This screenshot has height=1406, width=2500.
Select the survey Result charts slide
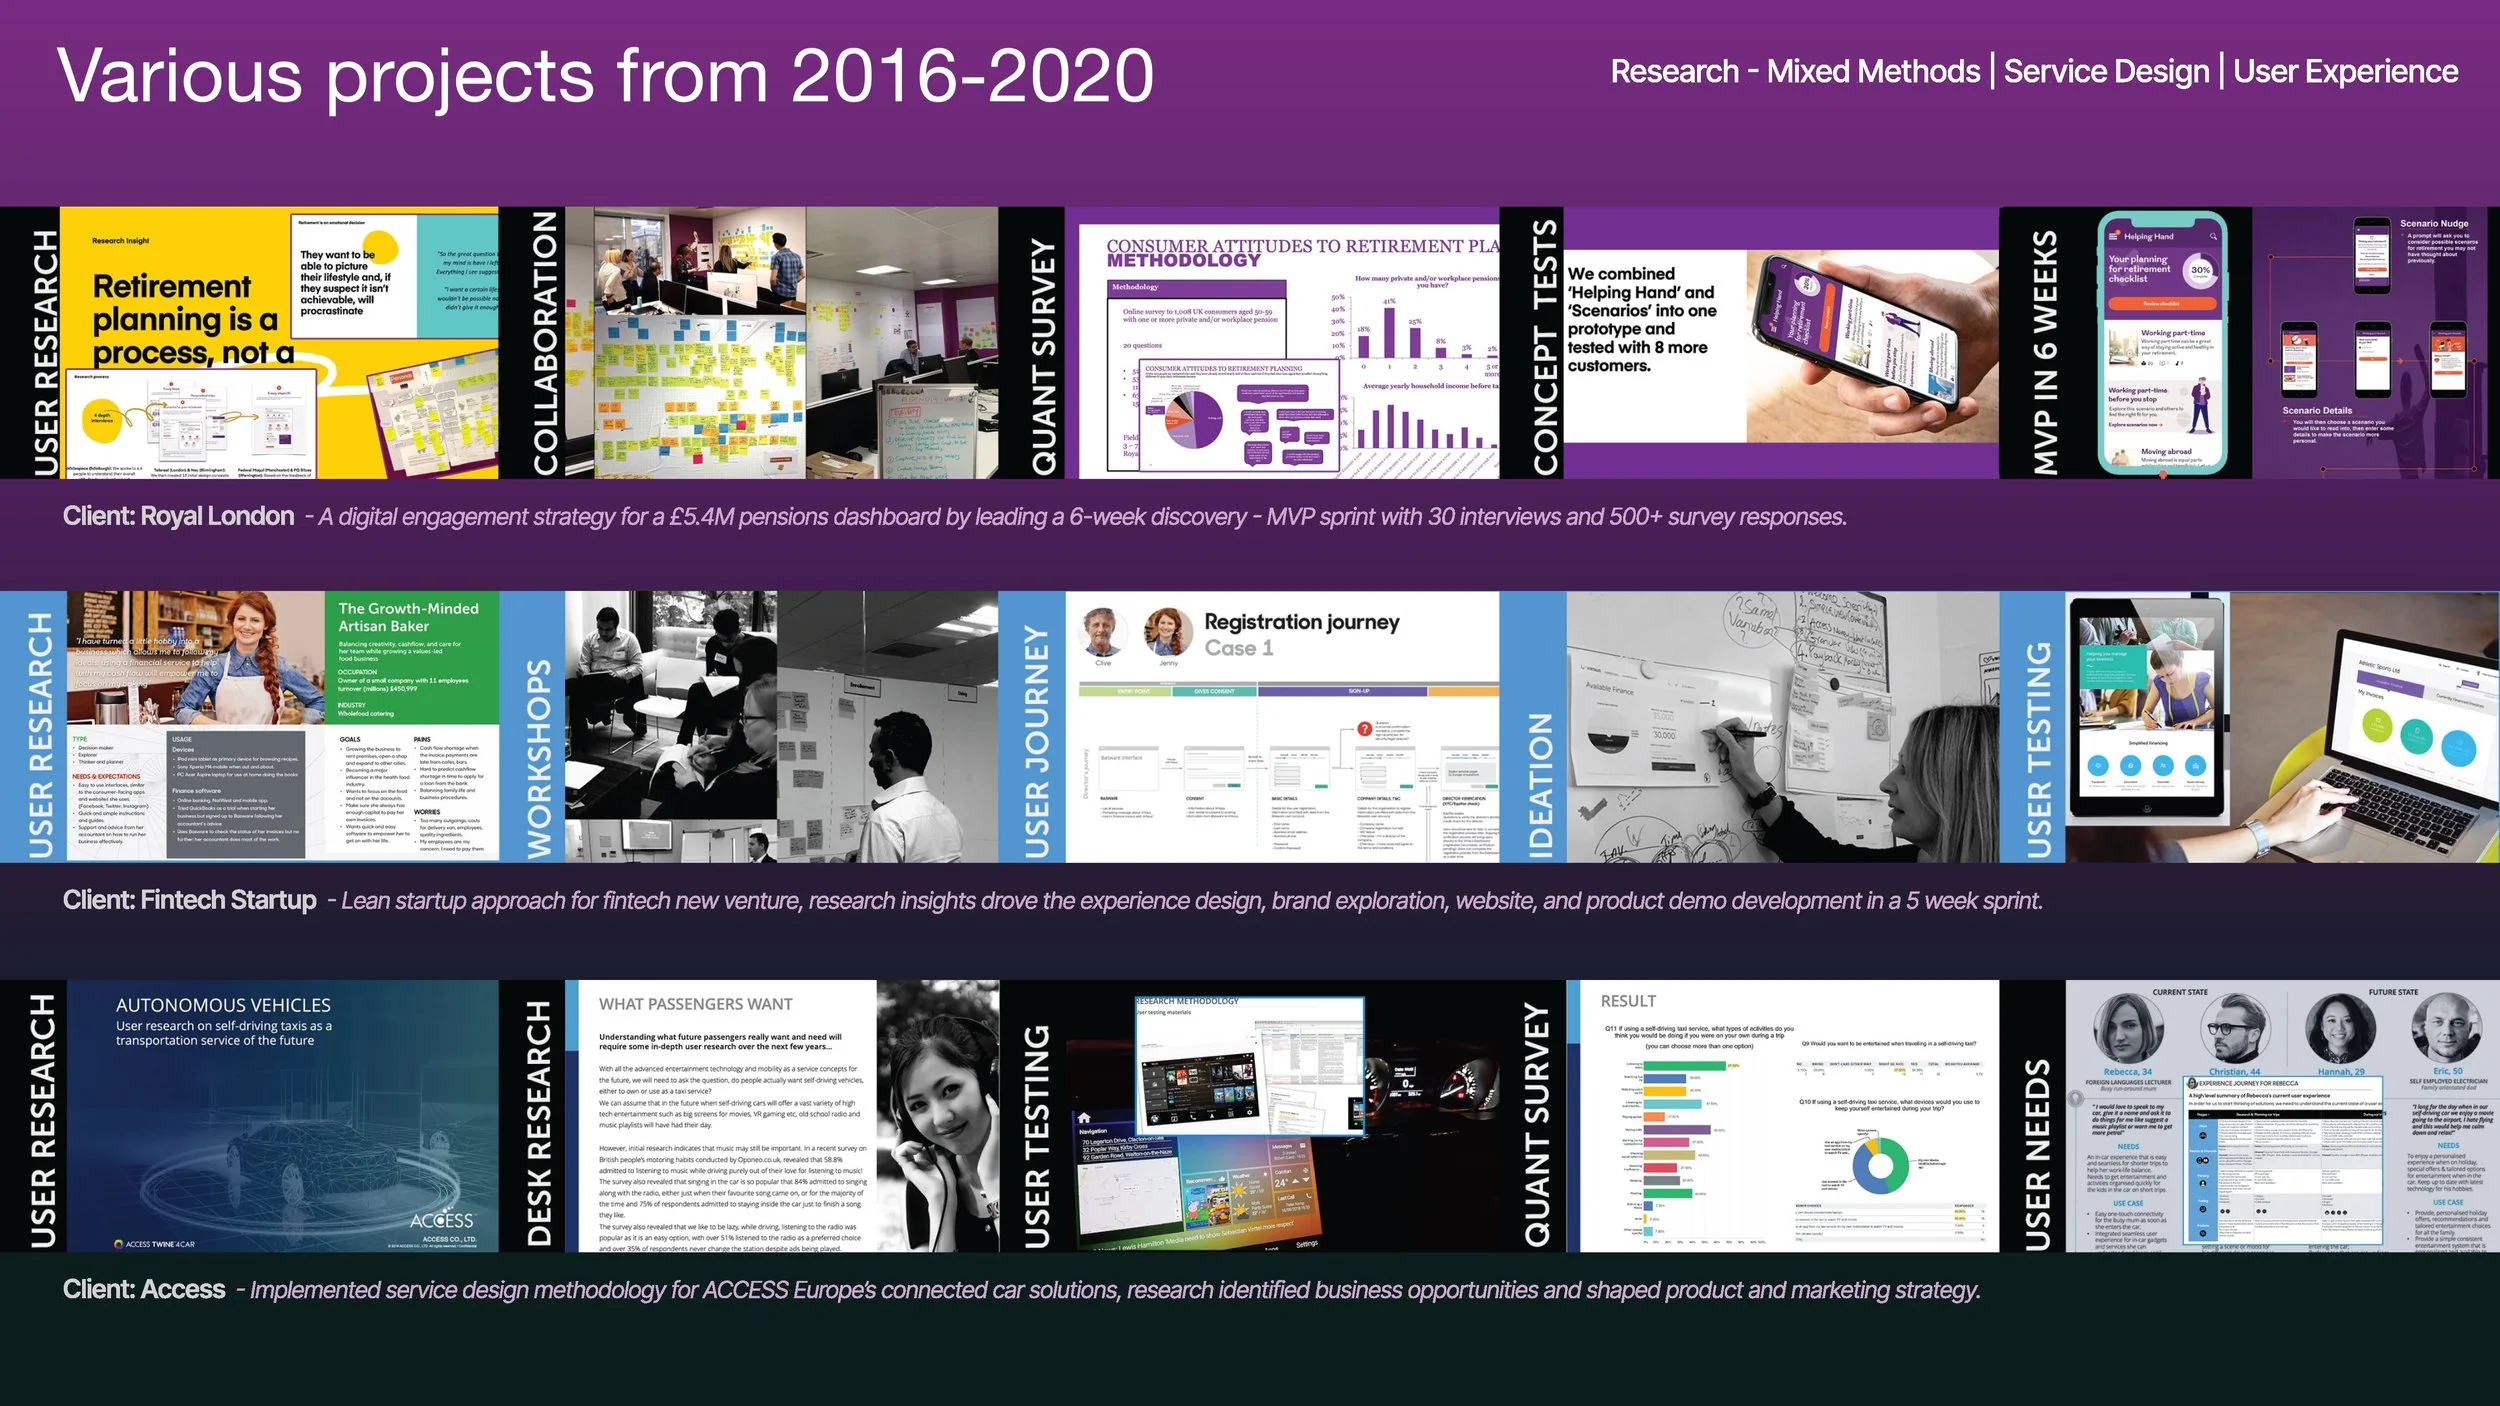1788,1115
